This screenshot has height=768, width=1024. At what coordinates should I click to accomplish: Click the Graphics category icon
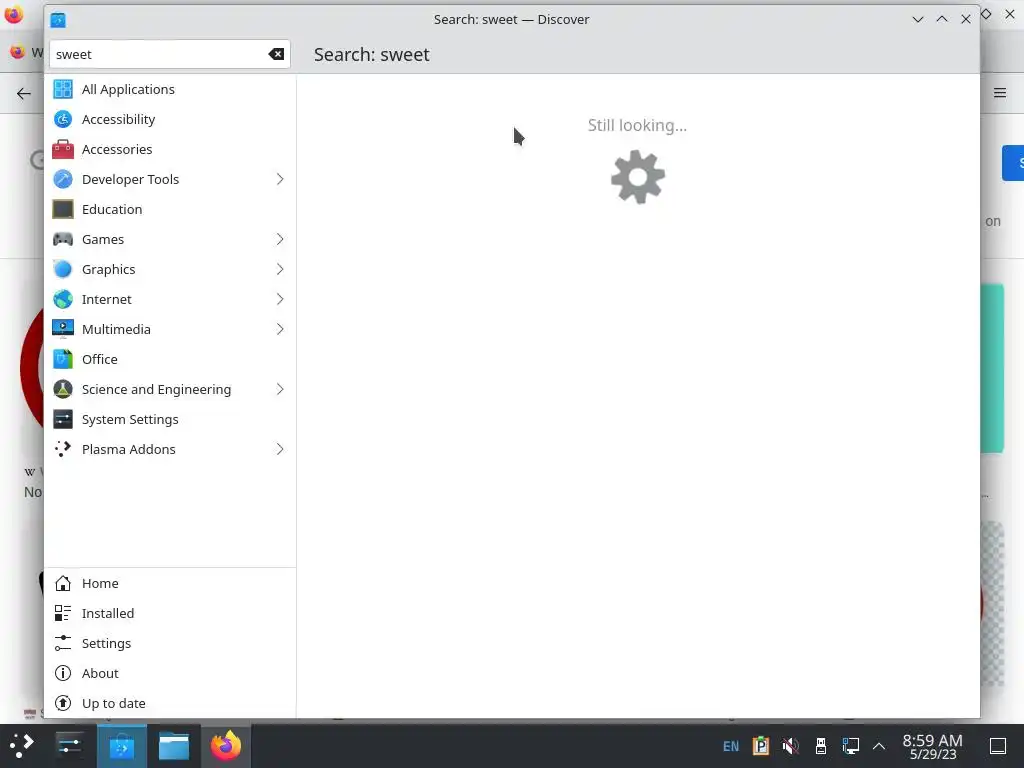pyautogui.click(x=63, y=270)
